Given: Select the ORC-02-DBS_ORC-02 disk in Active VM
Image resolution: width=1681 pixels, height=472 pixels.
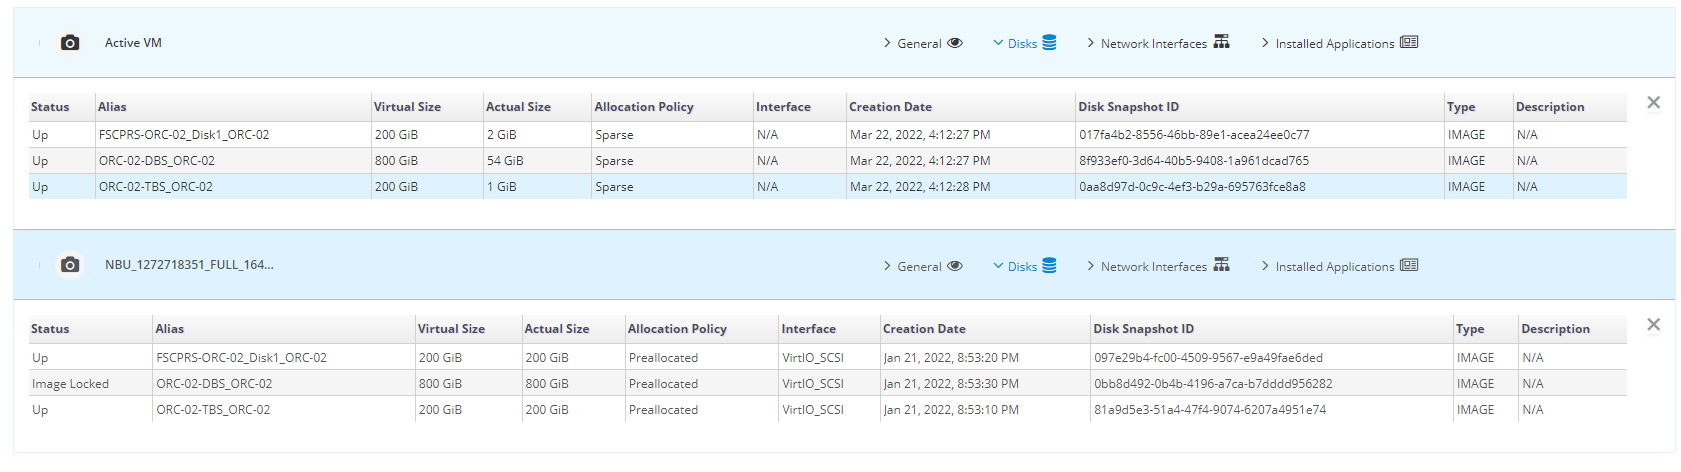Looking at the screenshot, I should click(156, 161).
